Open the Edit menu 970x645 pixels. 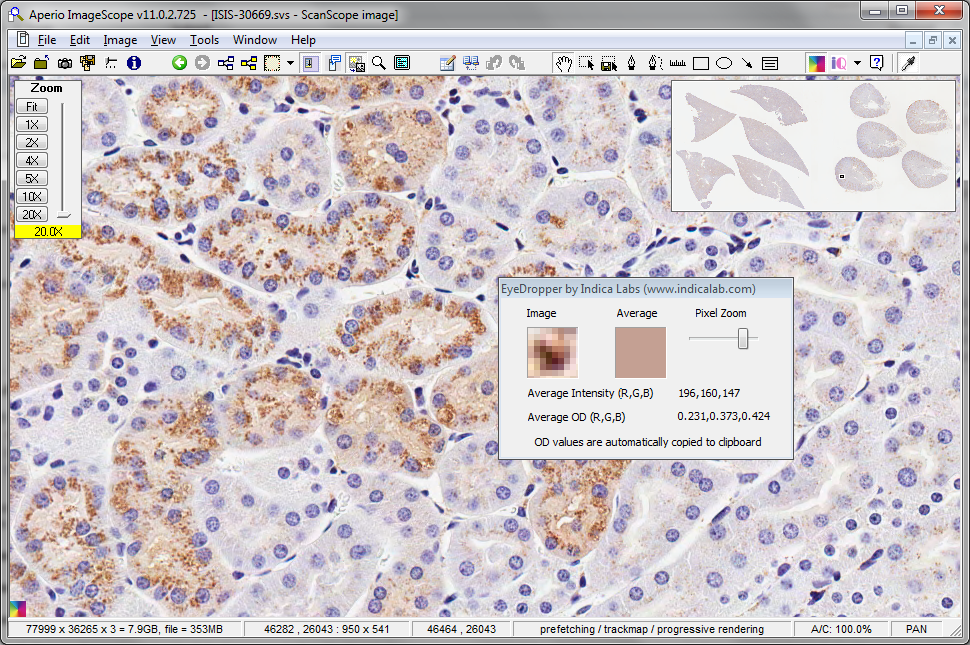coord(80,40)
